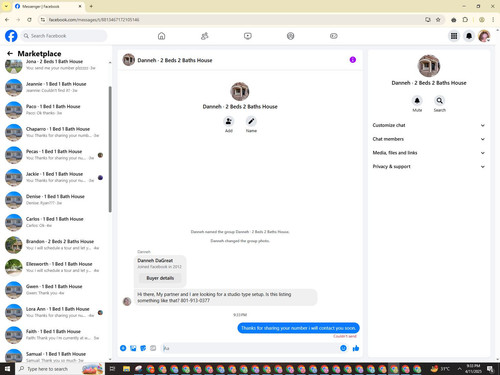
Task: Click the message text input box
Action: click(x=250, y=348)
